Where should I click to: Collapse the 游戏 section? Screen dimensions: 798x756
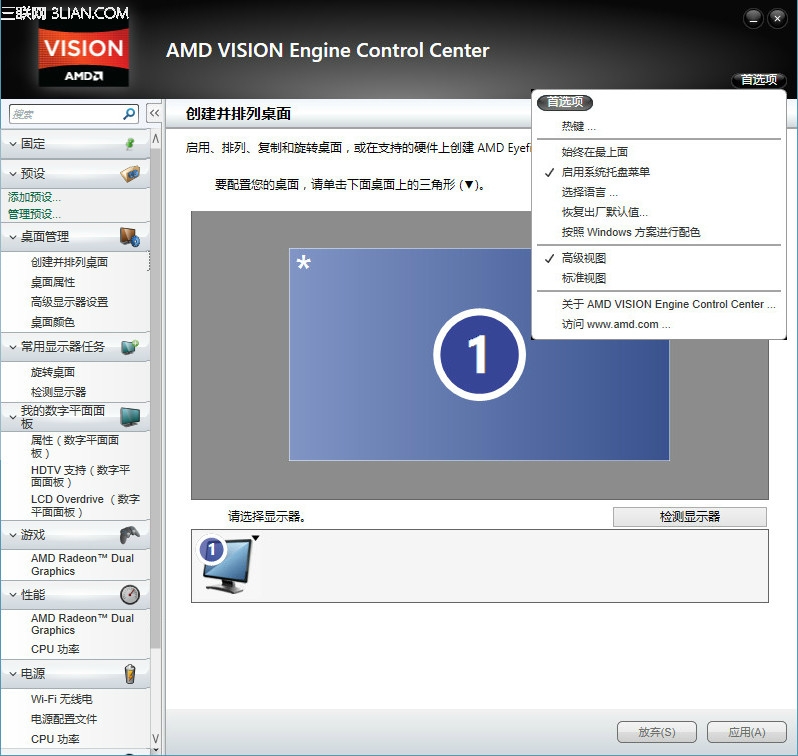[13, 535]
